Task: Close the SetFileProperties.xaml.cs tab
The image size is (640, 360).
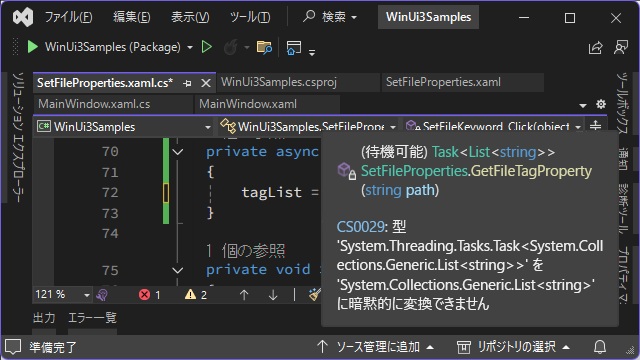Action: coord(206,83)
